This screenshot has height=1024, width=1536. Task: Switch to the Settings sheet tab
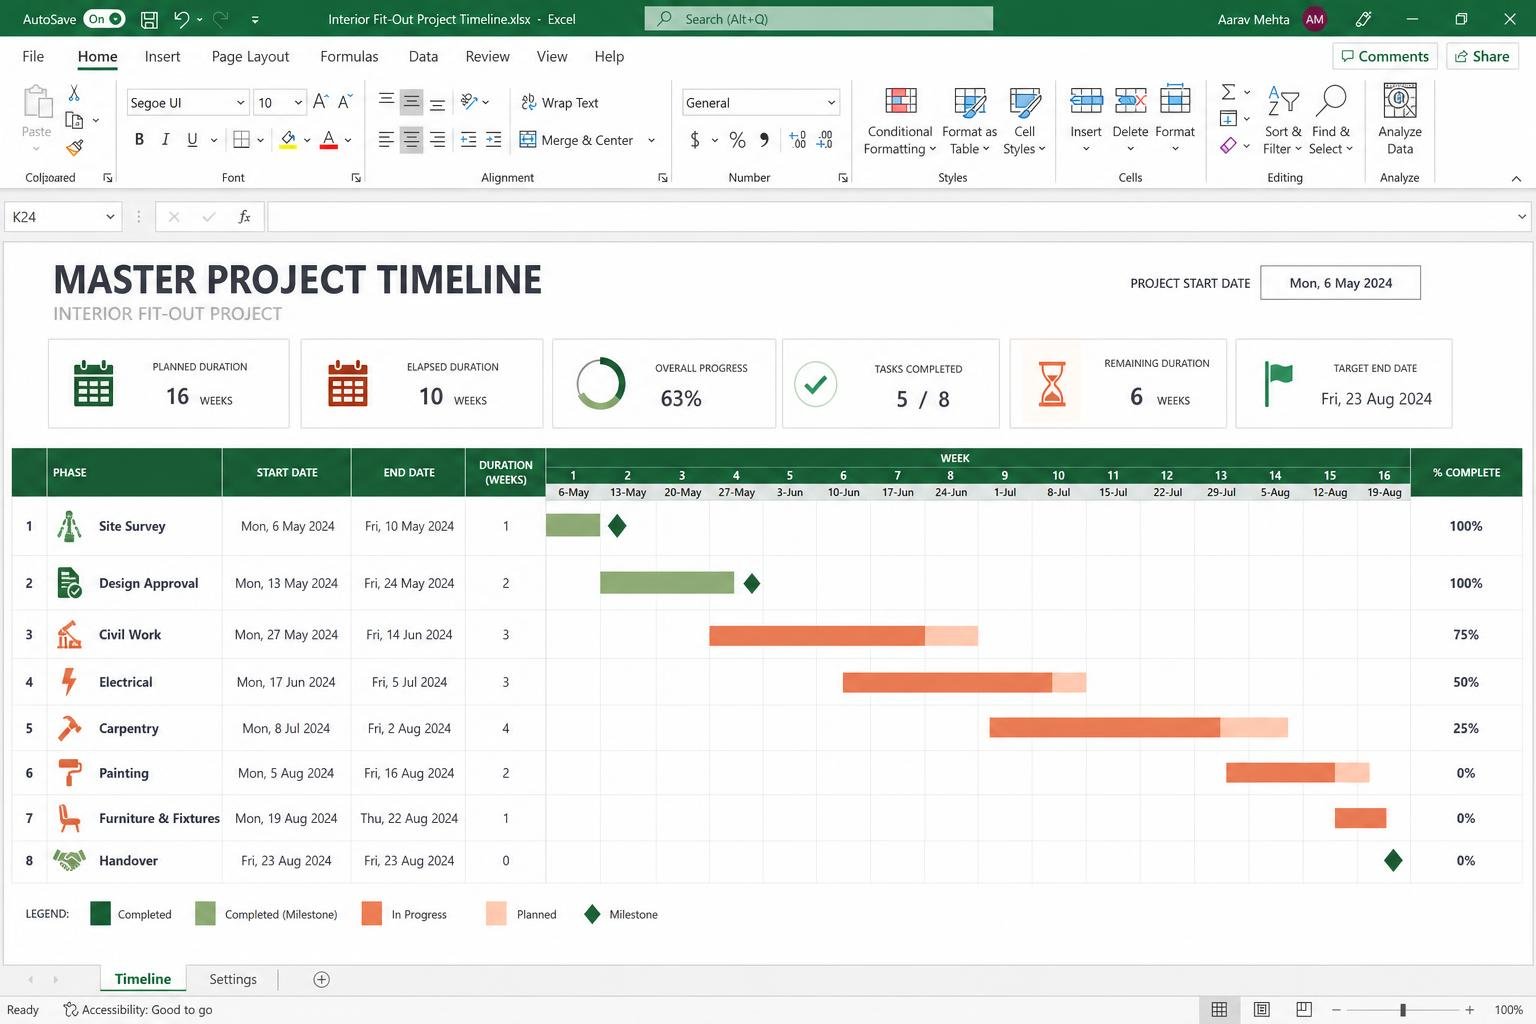click(x=233, y=979)
